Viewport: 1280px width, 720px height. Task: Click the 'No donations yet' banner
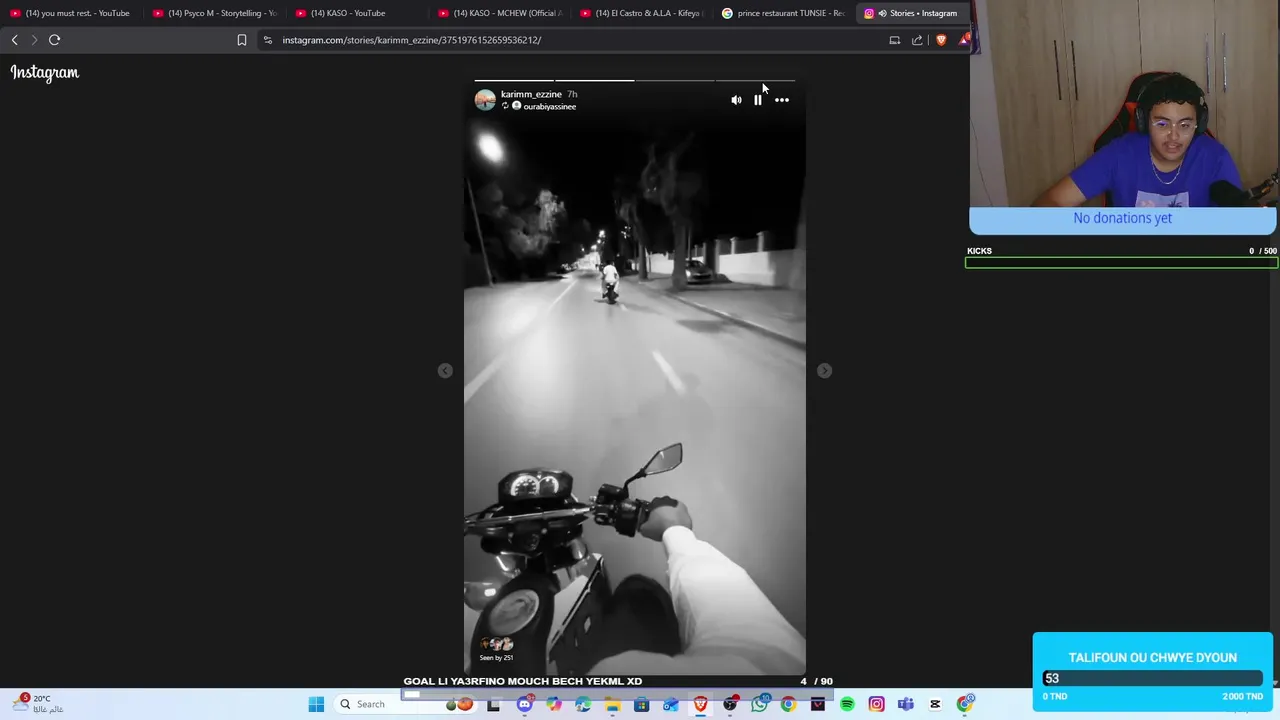(x=1122, y=218)
